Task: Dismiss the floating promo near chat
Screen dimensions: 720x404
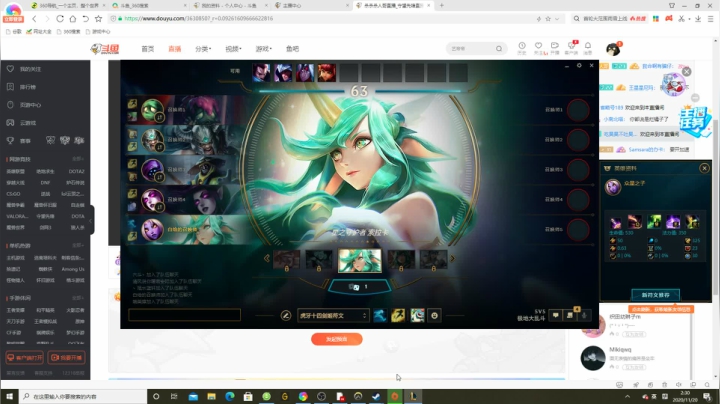Action: 686,72
